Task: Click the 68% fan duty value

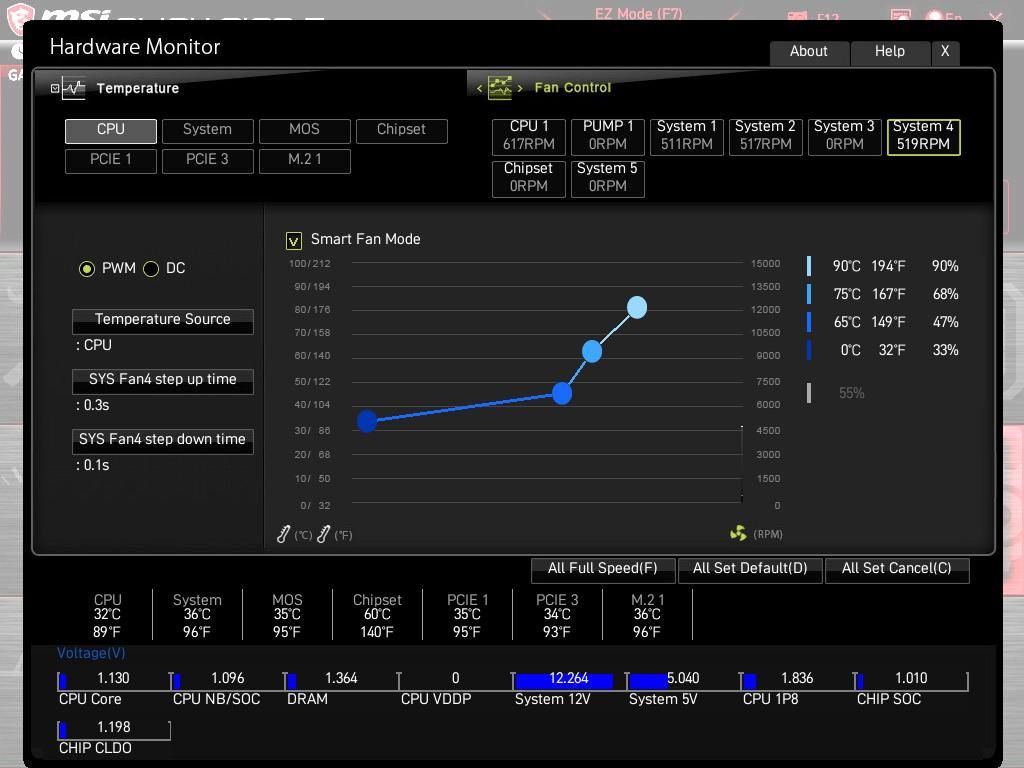Action: (x=945, y=295)
